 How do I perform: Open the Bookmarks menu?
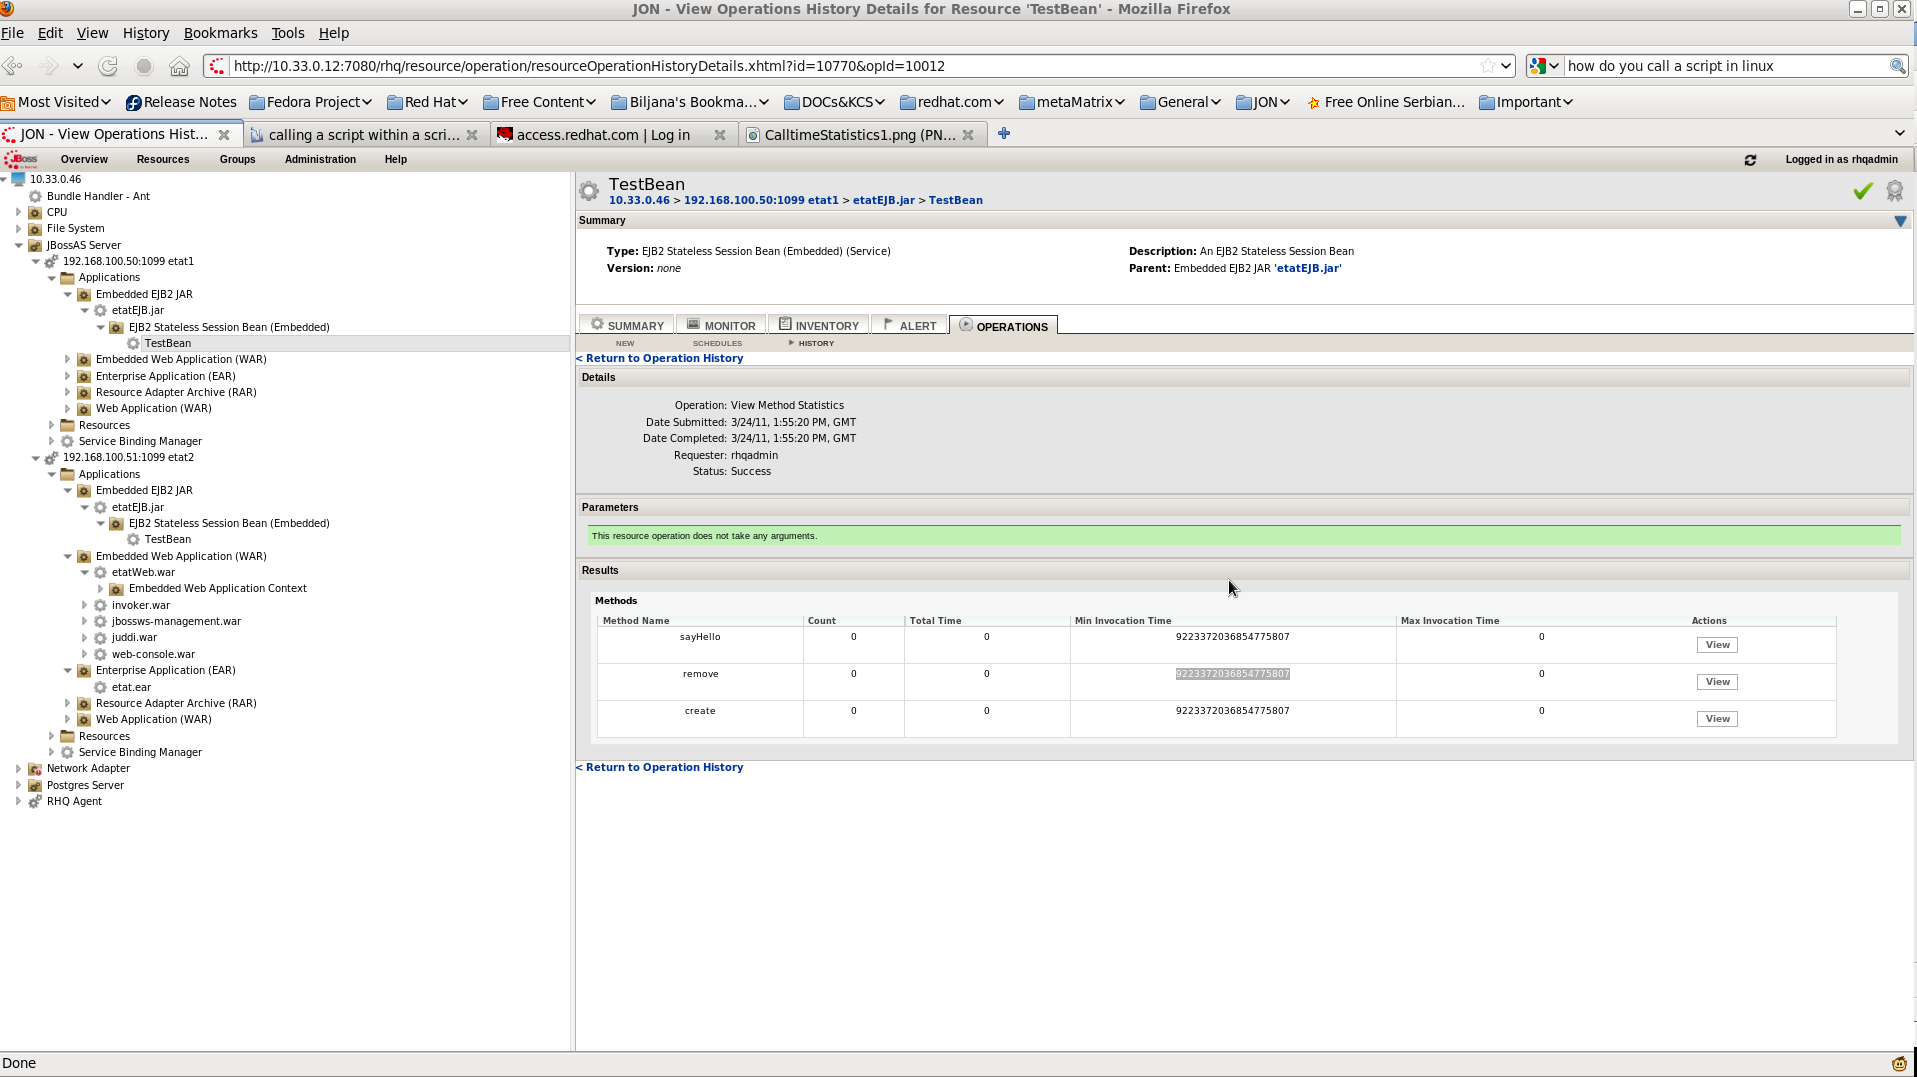coord(220,33)
